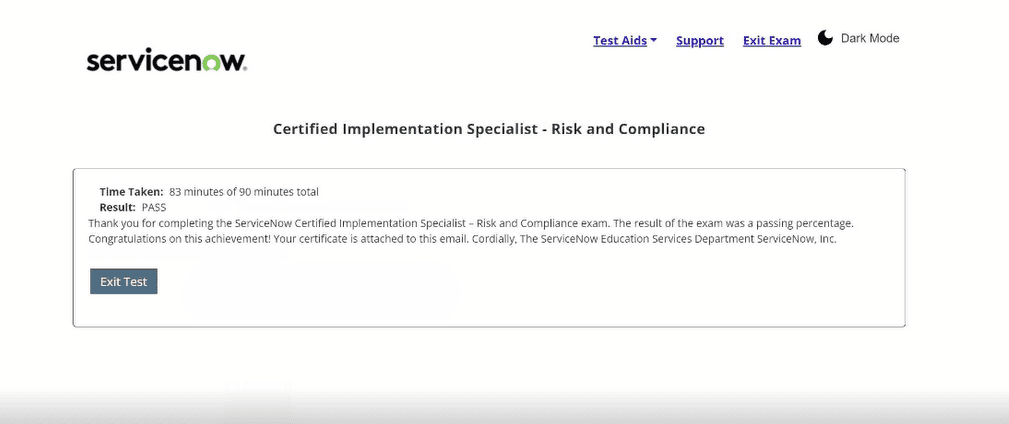Screen dimensions: 1009x424
Task: Toggle Dark Mode via the moon icon
Action: (825, 39)
